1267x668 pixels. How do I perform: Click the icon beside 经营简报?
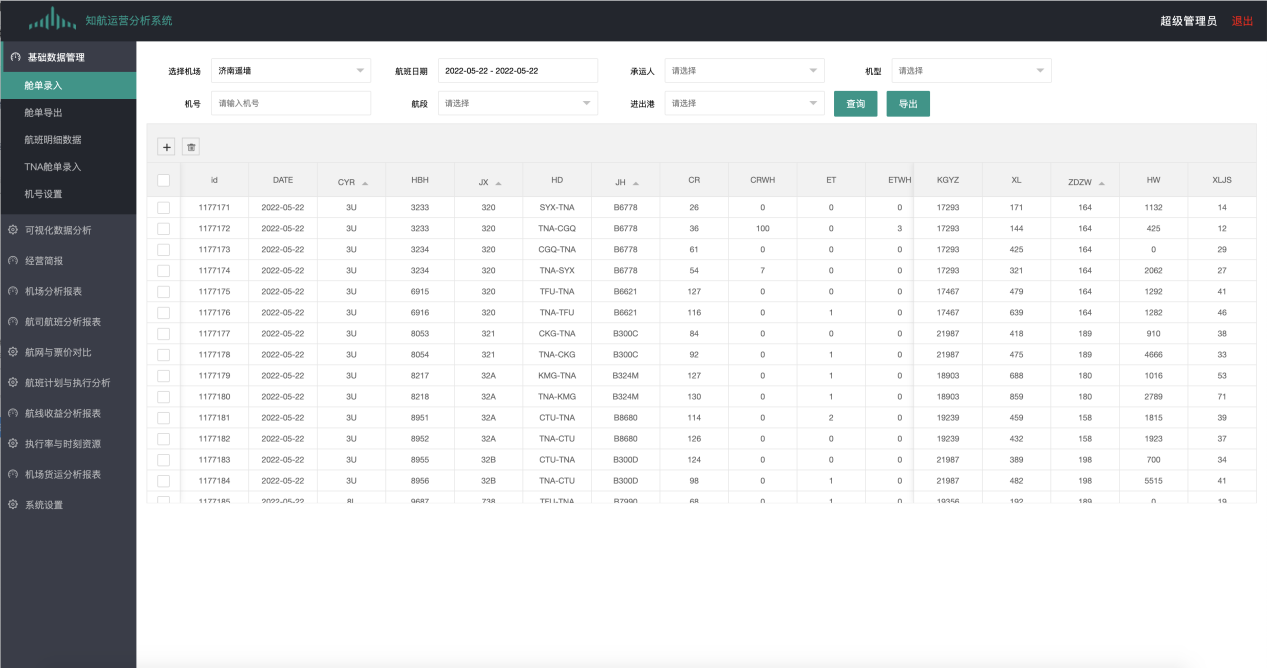pyautogui.click(x=13, y=261)
